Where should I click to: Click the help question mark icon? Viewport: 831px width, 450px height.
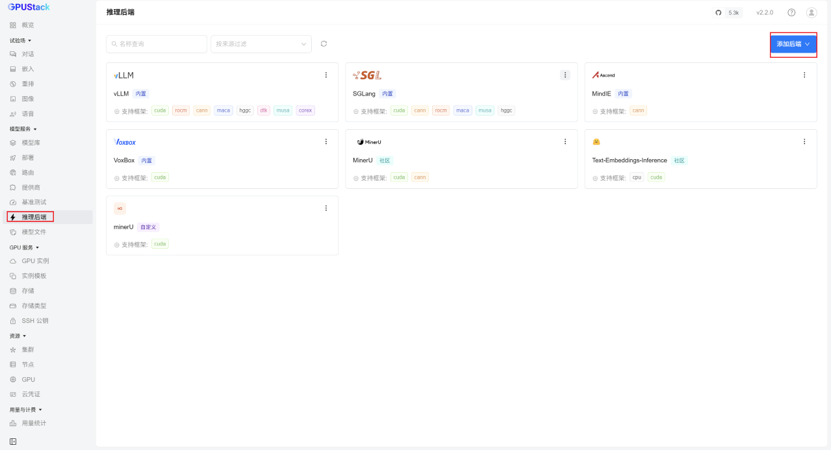791,13
